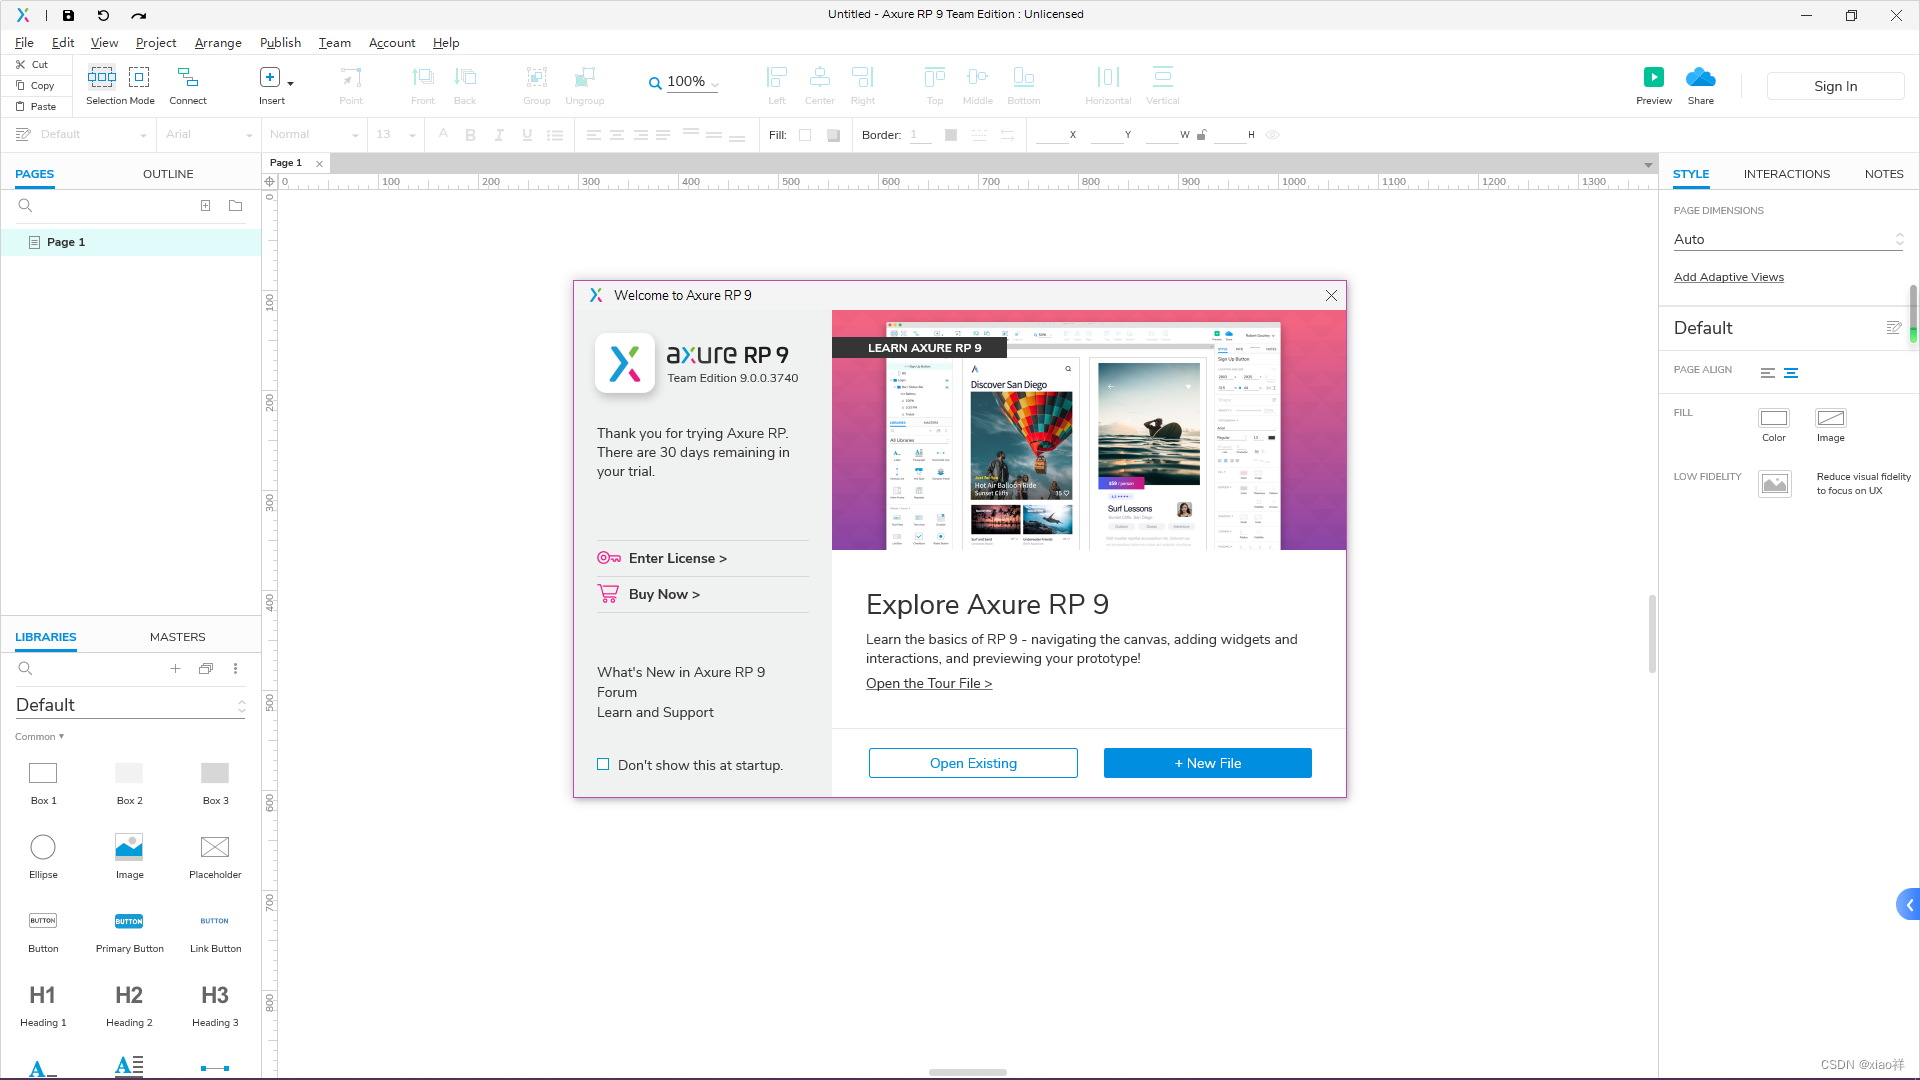Click the Fill Color box in Style panel
Viewport: 1920px width, 1080px height.
click(x=1774, y=418)
